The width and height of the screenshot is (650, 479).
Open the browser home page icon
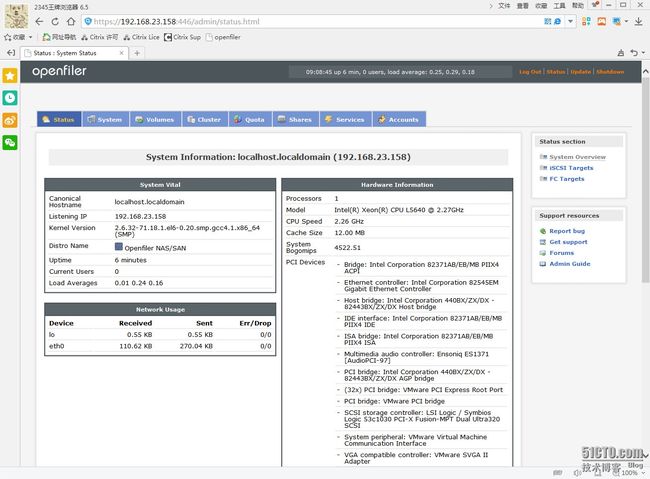click(71, 22)
